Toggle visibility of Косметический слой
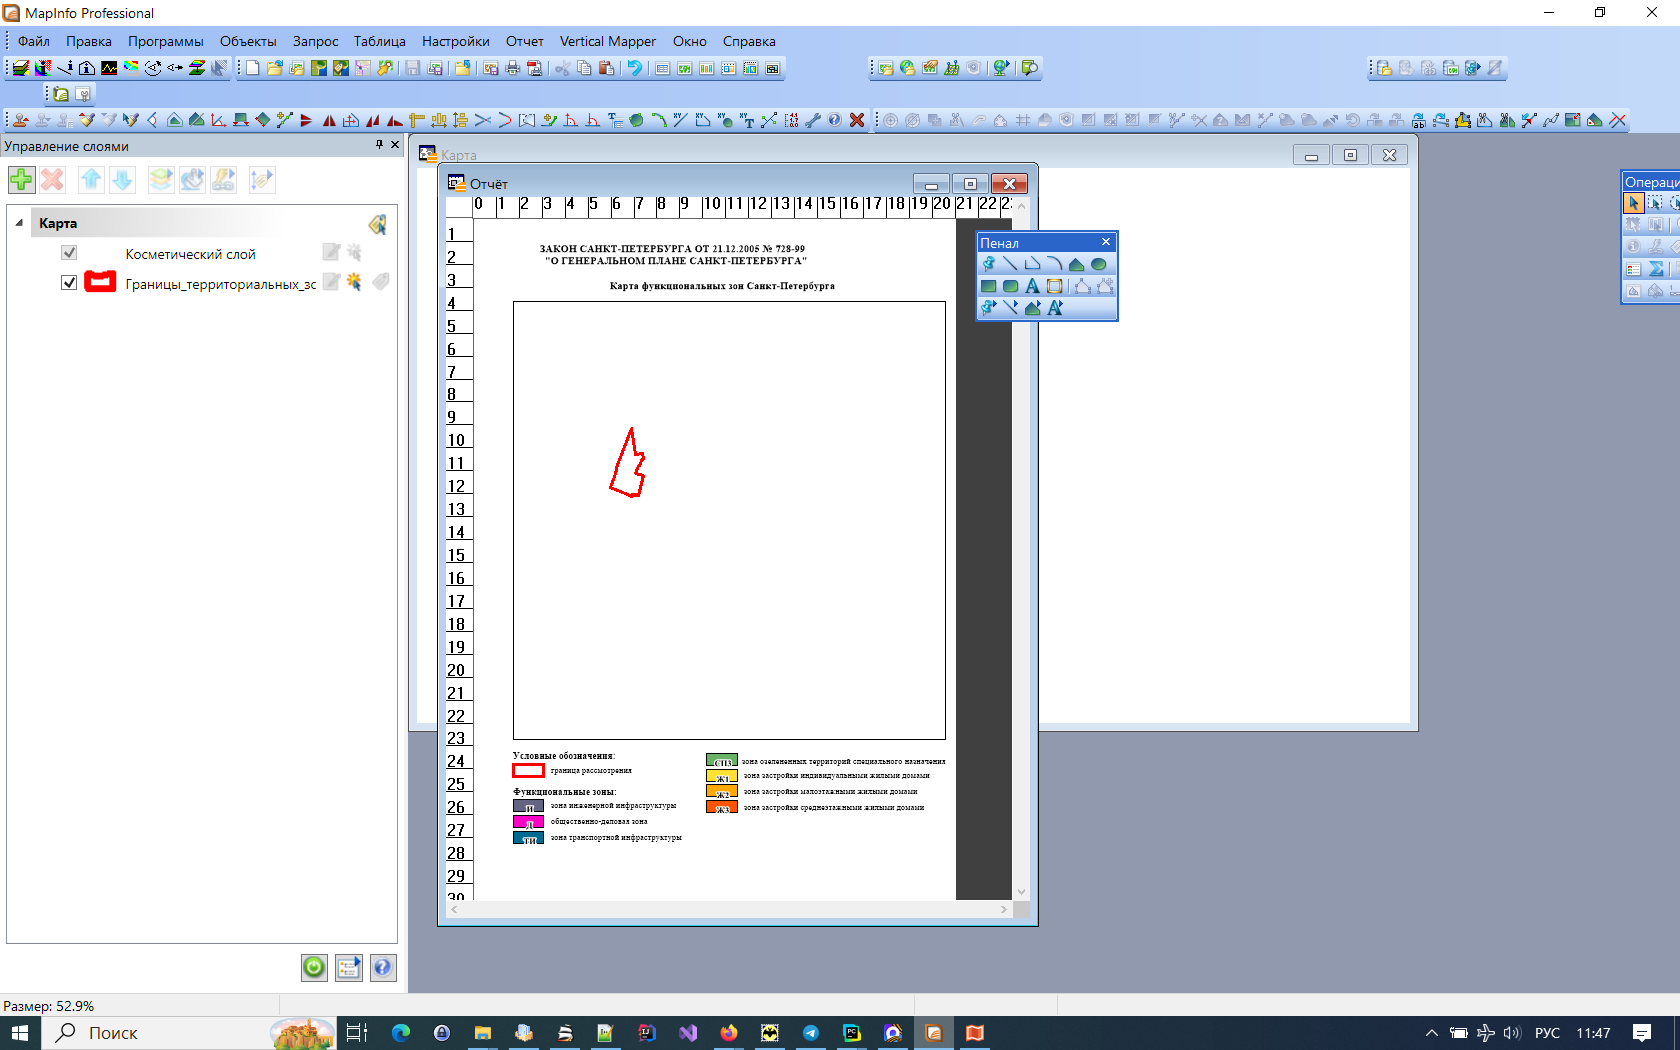The width and height of the screenshot is (1680, 1050). point(69,253)
